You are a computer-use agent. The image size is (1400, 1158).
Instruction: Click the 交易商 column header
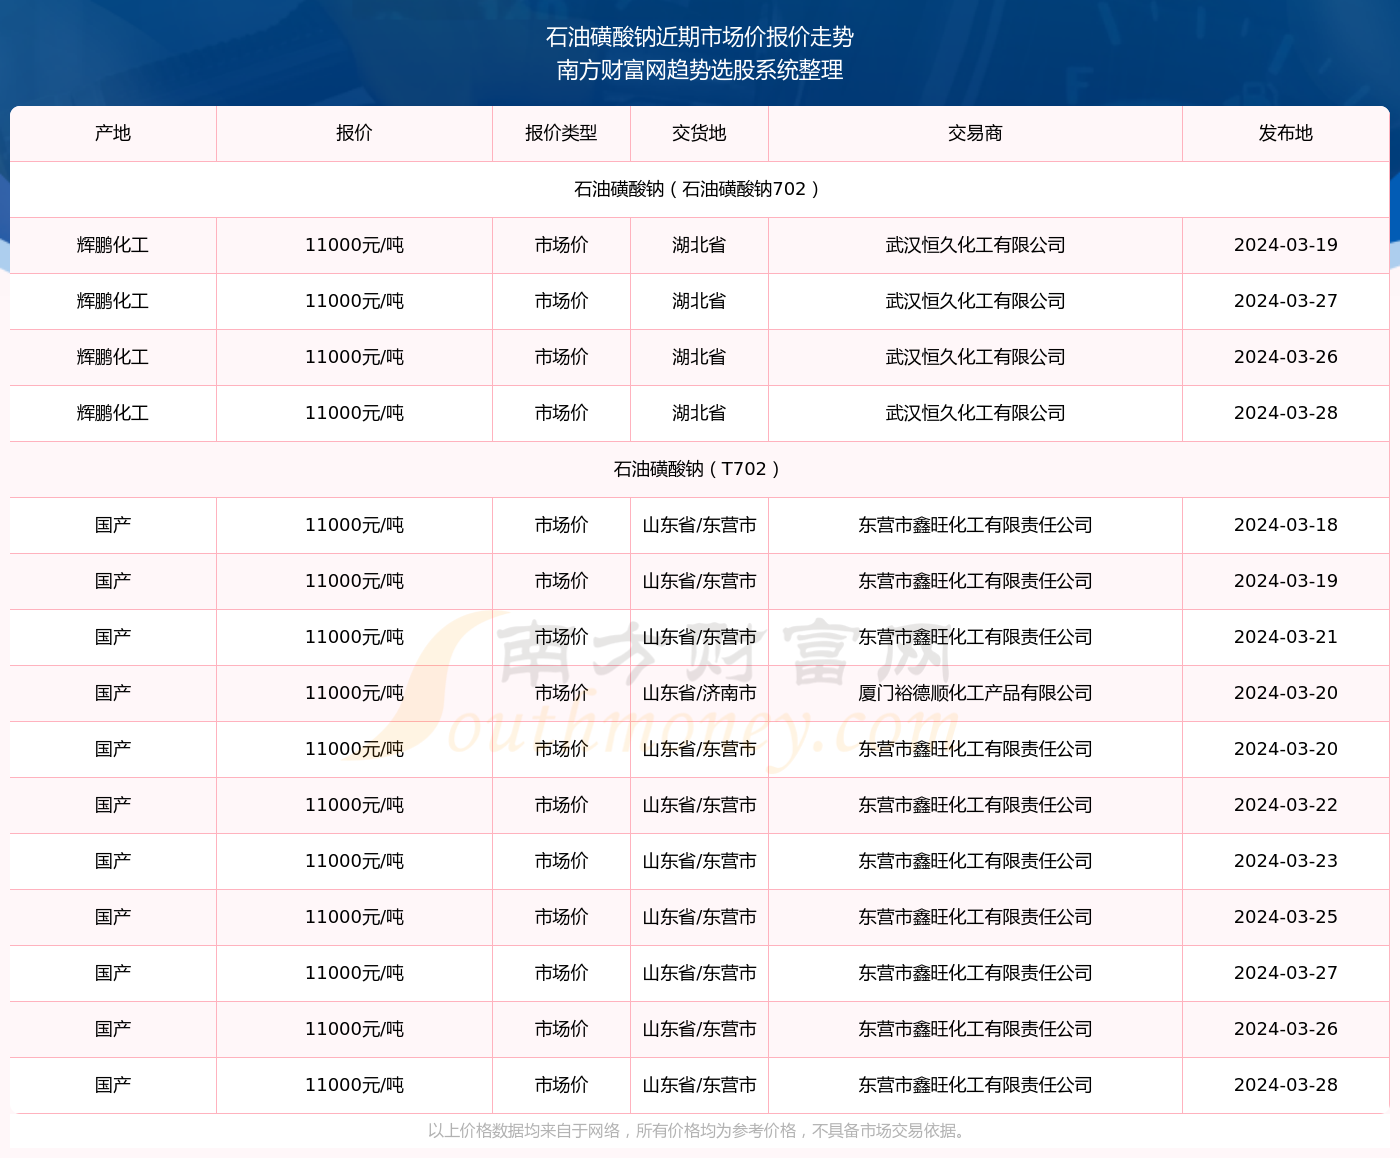coord(975,133)
